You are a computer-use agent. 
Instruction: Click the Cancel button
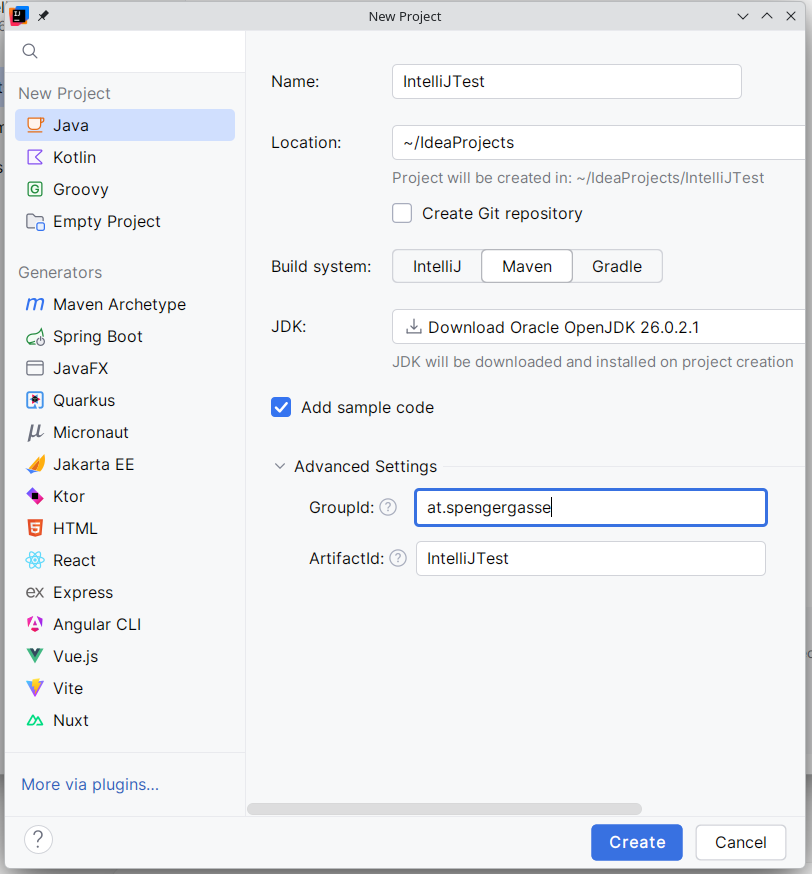pos(741,842)
